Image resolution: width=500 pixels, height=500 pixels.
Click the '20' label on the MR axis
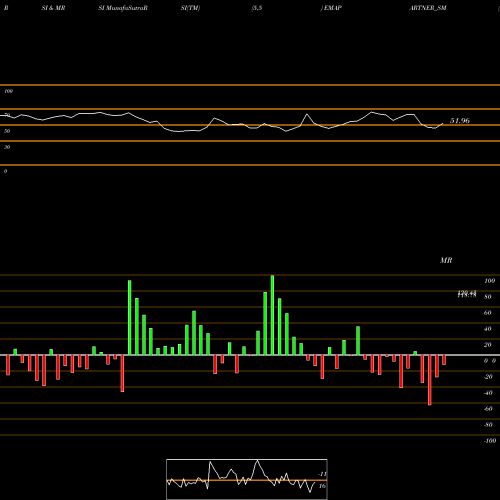pyautogui.click(x=488, y=345)
